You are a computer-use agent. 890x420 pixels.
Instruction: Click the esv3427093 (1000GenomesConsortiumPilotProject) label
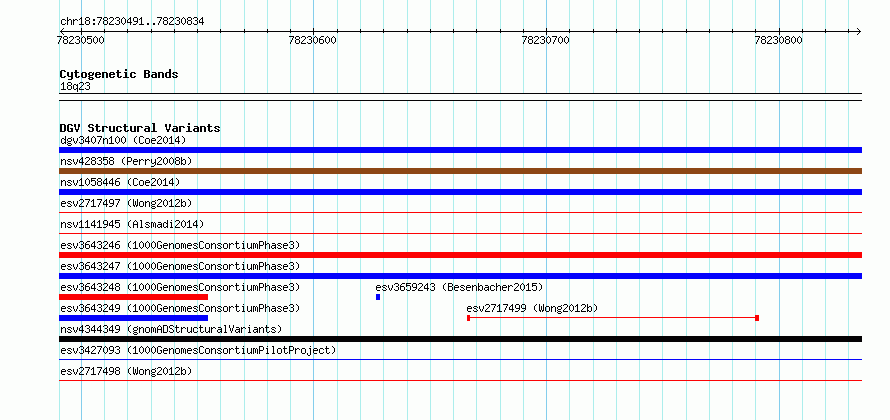point(198,350)
